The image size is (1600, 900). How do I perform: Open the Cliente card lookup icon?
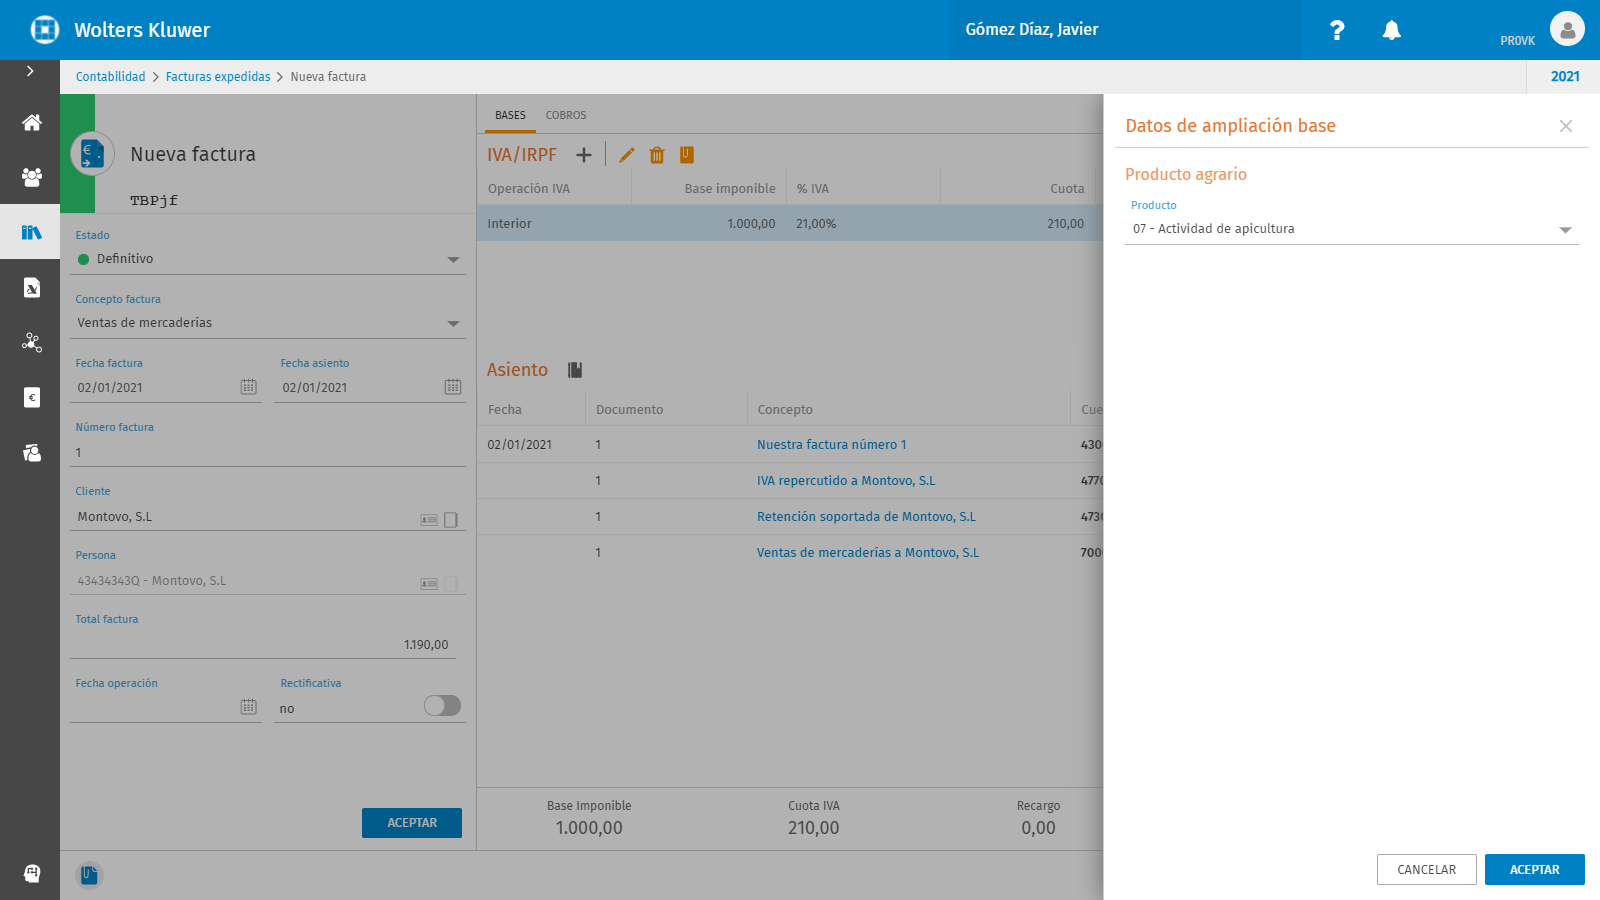point(429,519)
